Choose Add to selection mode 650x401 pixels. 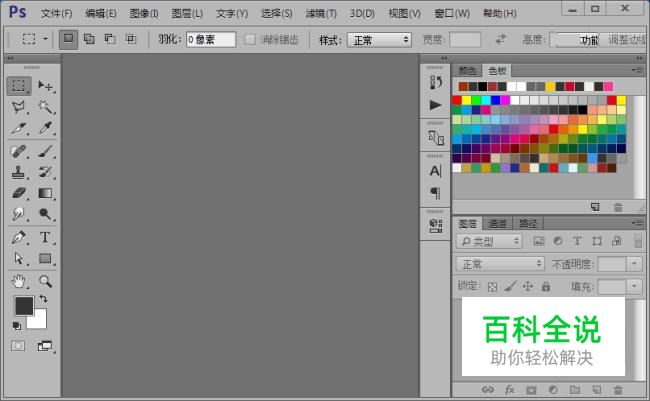coord(89,39)
